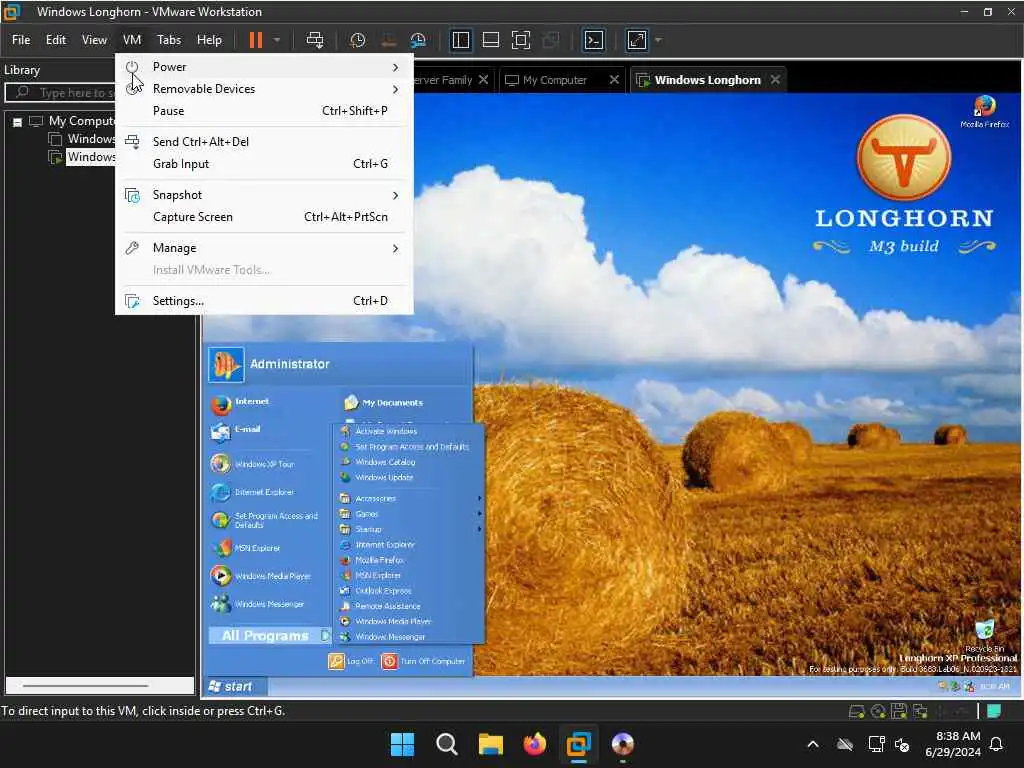
Task: Open Settings... from the VM menu
Action: click(x=264, y=301)
